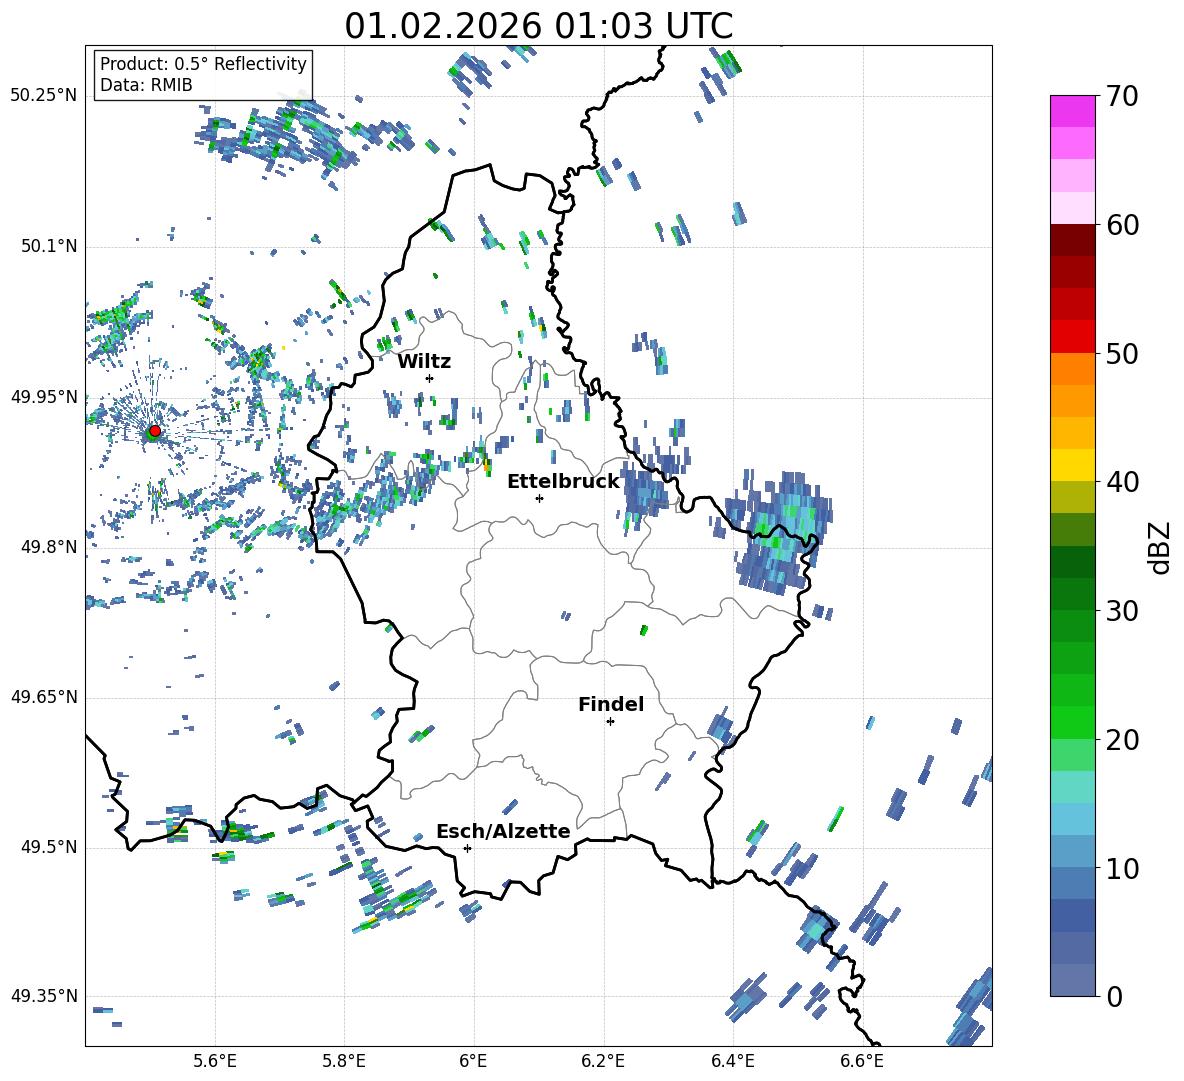Click the 50.25°N latitude tick label
Image resolution: width=1184 pixels, height=1081 pixels.
[44, 96]
